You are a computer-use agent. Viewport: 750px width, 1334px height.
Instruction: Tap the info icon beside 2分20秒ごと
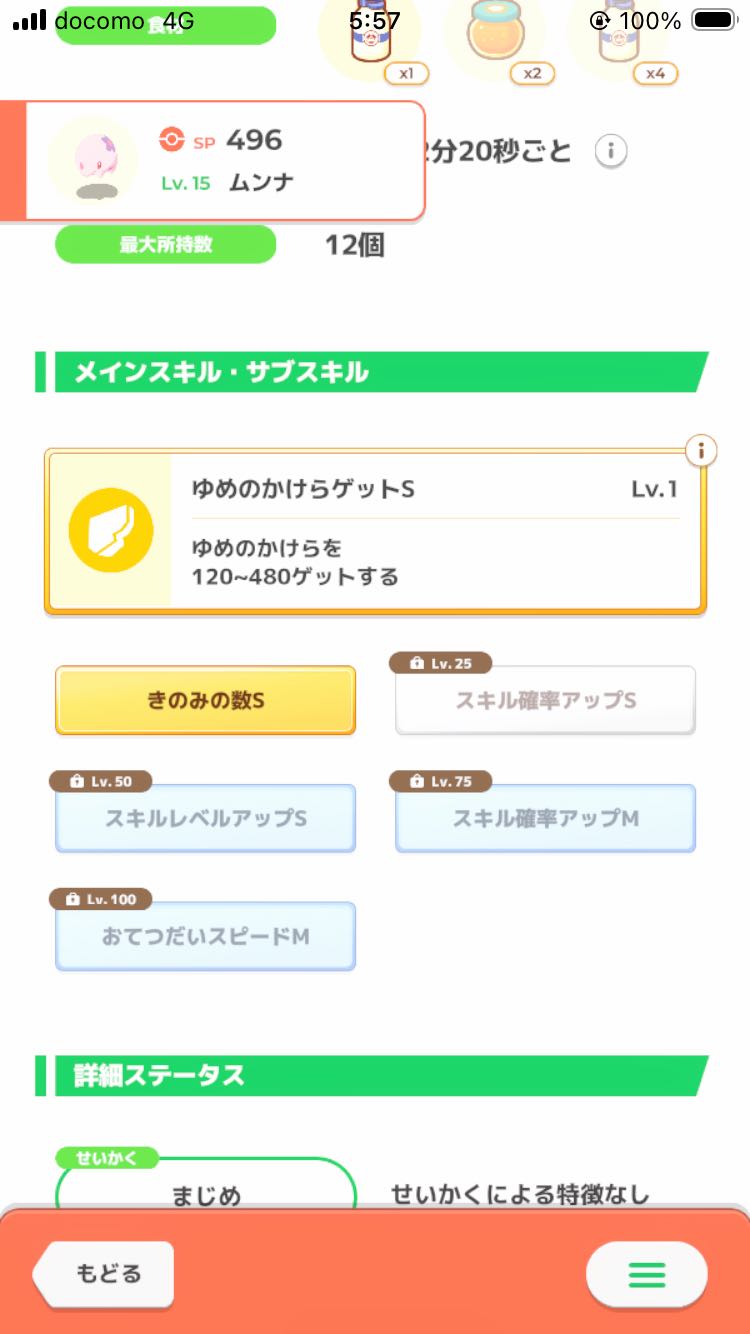click(611, 151)
